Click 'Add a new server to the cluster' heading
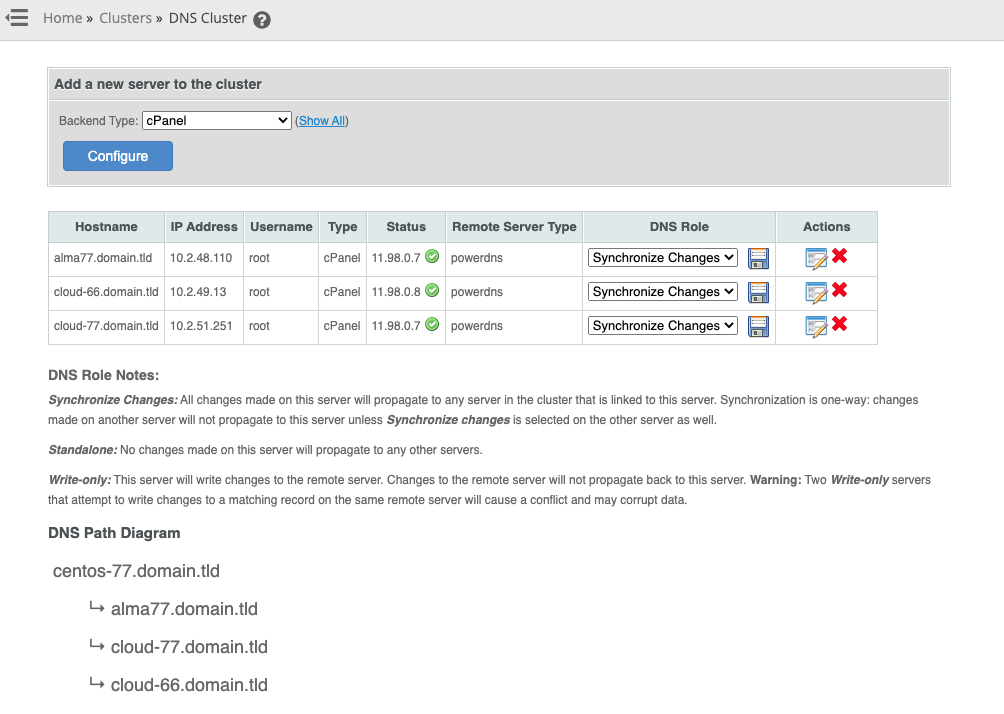 [x=158, y=84]
